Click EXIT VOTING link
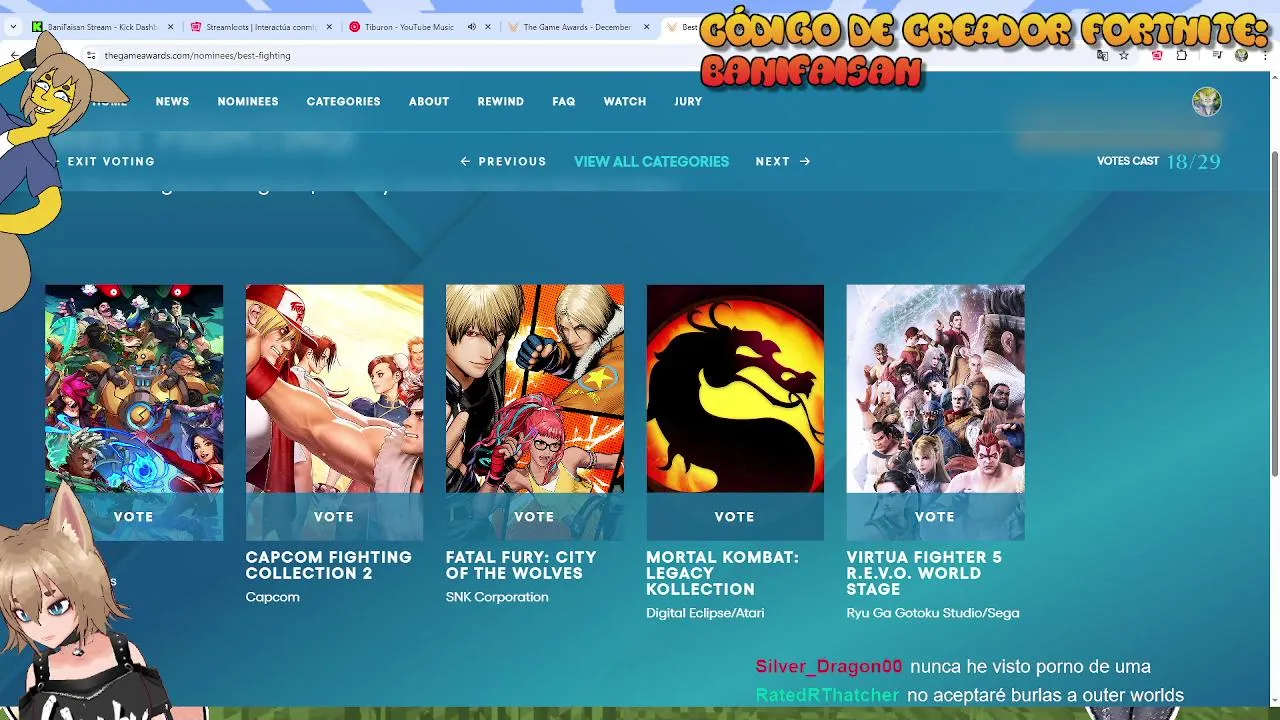This screenshot has width=1280, height=720. [x=105, y=161]
